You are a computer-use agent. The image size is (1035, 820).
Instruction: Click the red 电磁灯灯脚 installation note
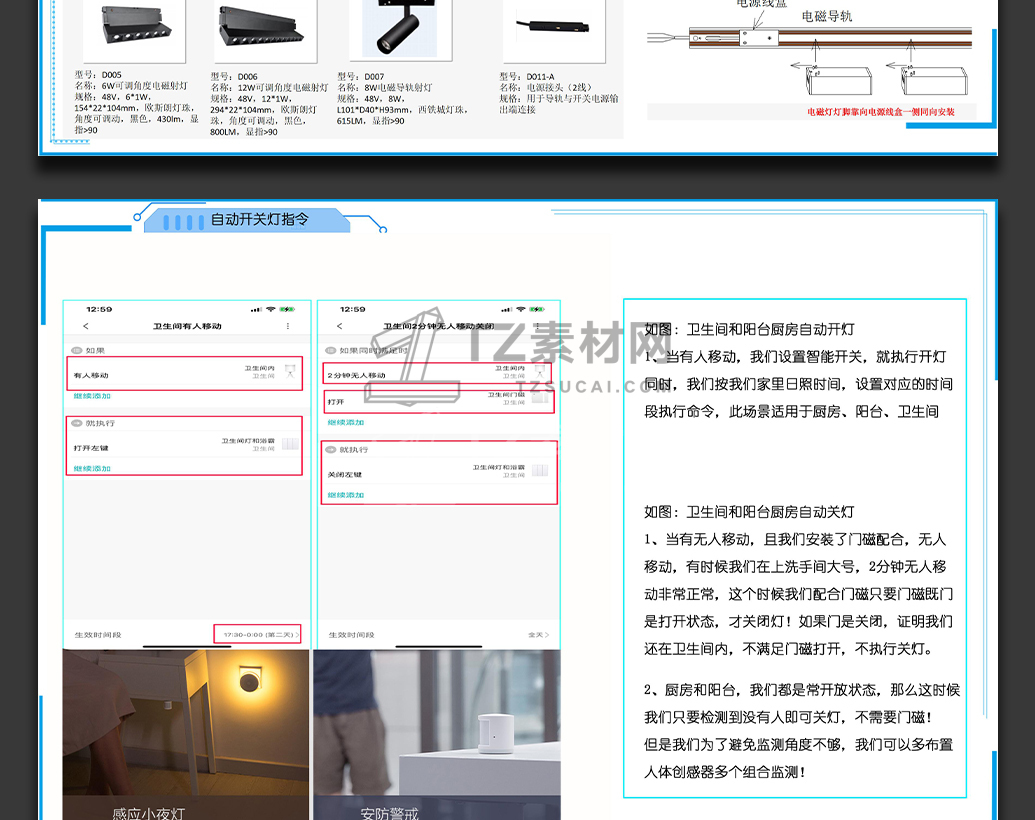[x=881, y=112]
